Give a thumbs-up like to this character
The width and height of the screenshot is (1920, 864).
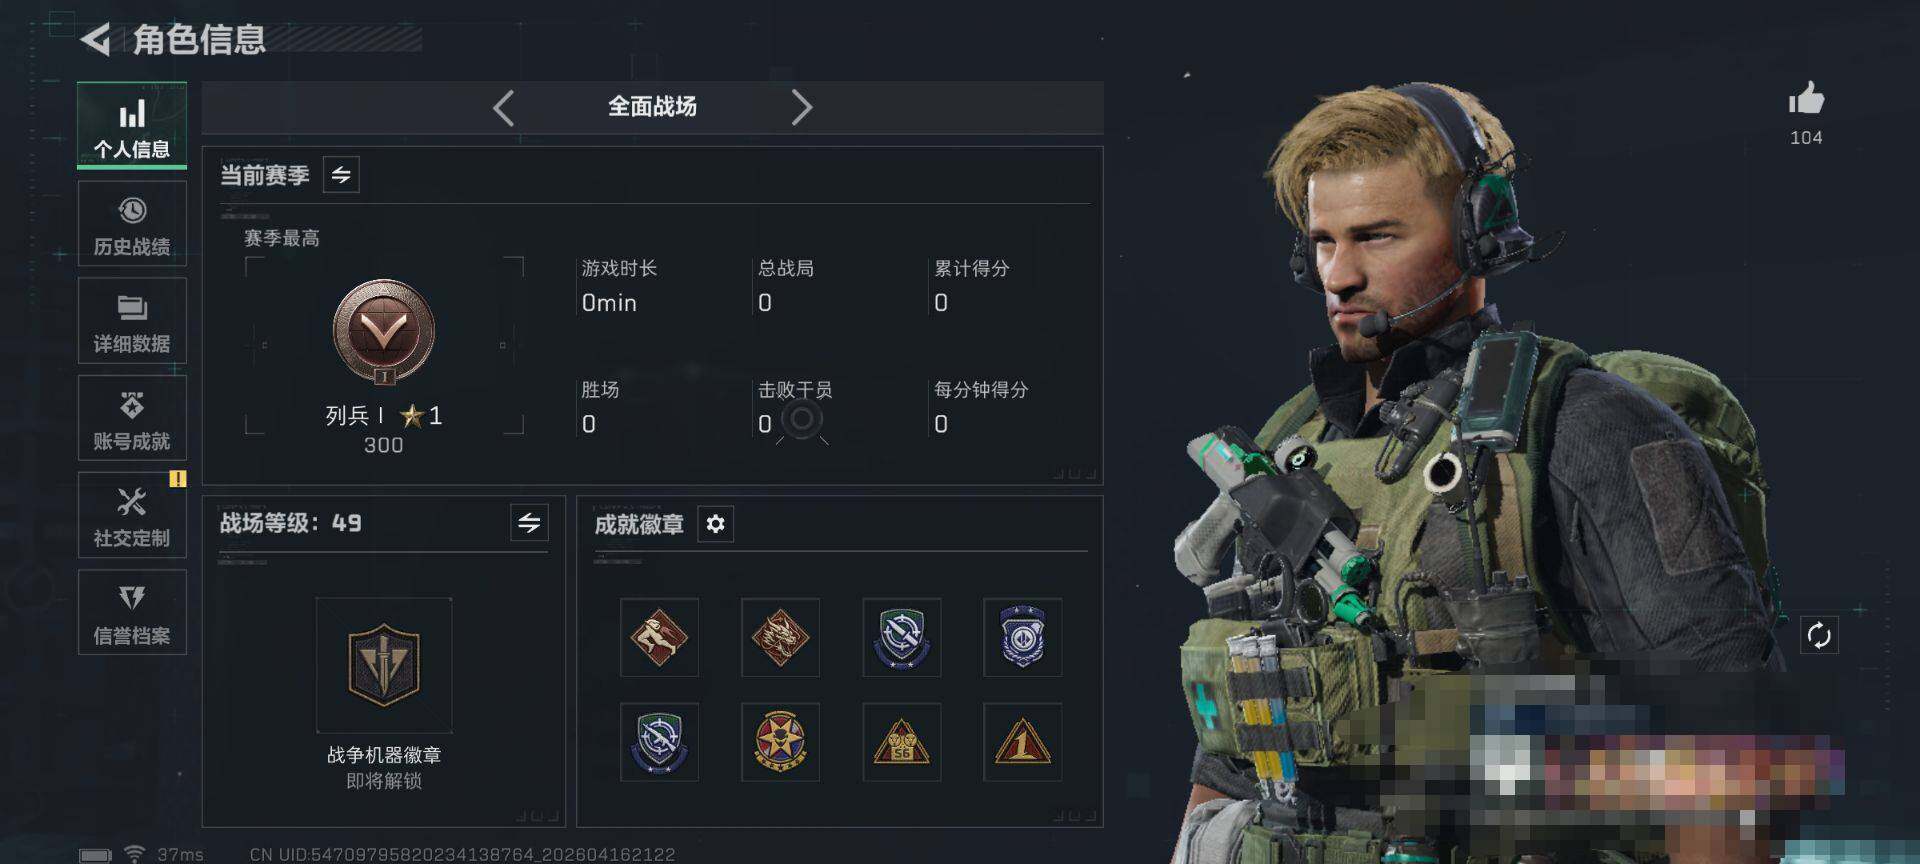(1806, 99)
